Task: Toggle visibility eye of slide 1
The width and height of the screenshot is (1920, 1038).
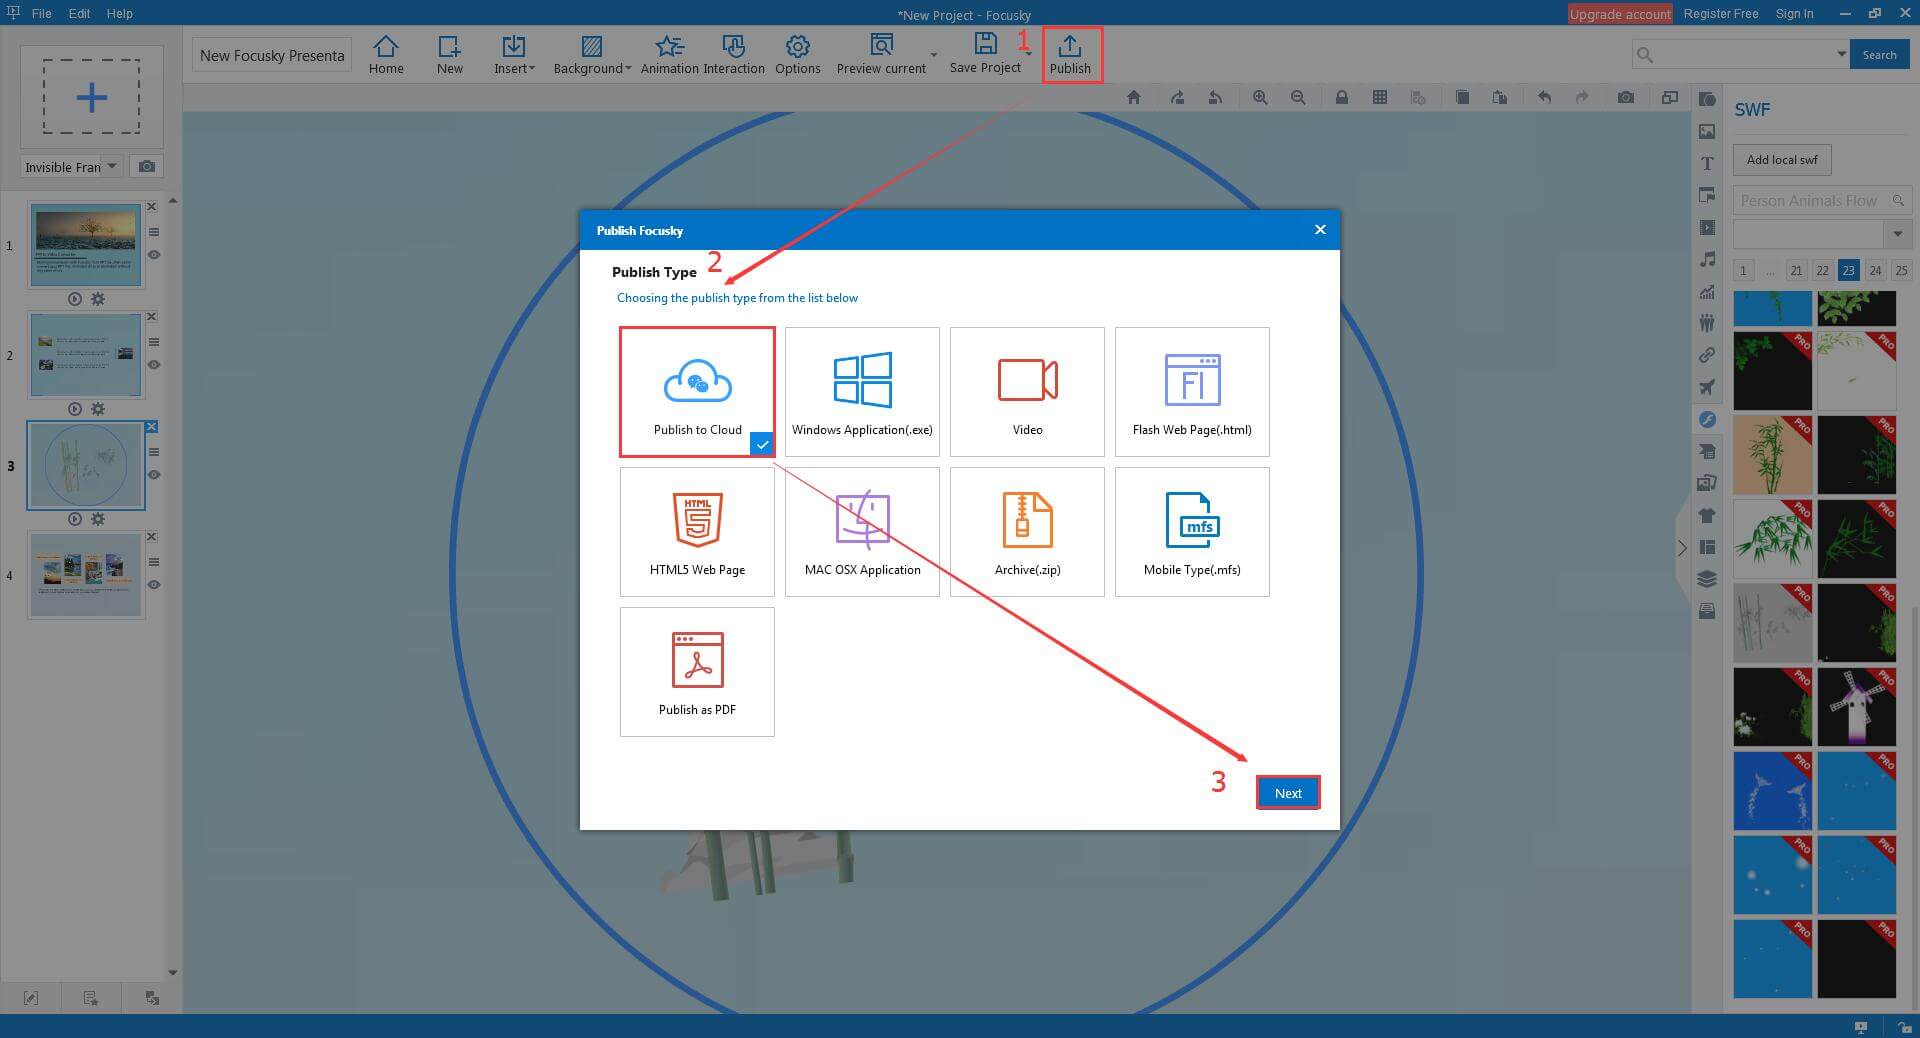Action: 154,255
